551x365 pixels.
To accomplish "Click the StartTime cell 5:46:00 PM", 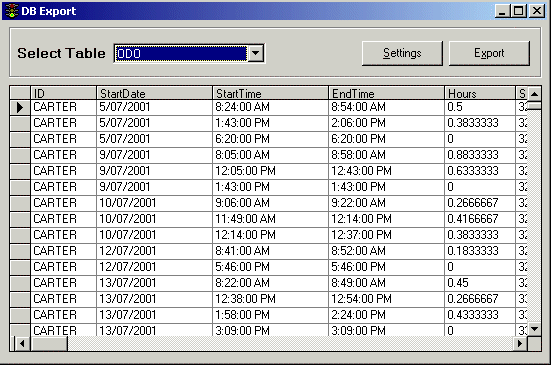I will click(270, 267).
